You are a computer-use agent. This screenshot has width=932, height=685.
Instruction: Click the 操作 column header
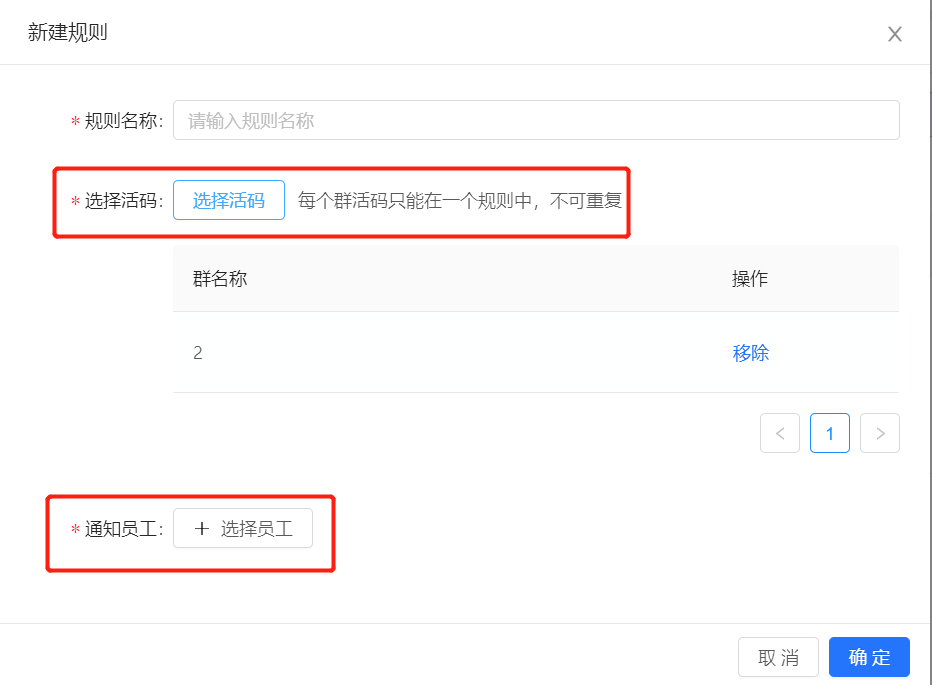point(750,278)
